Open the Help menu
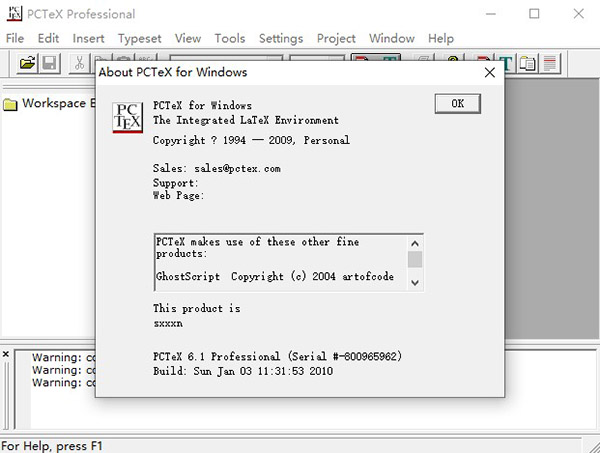Viewport: 600px width, 453px height. (441, 38)
